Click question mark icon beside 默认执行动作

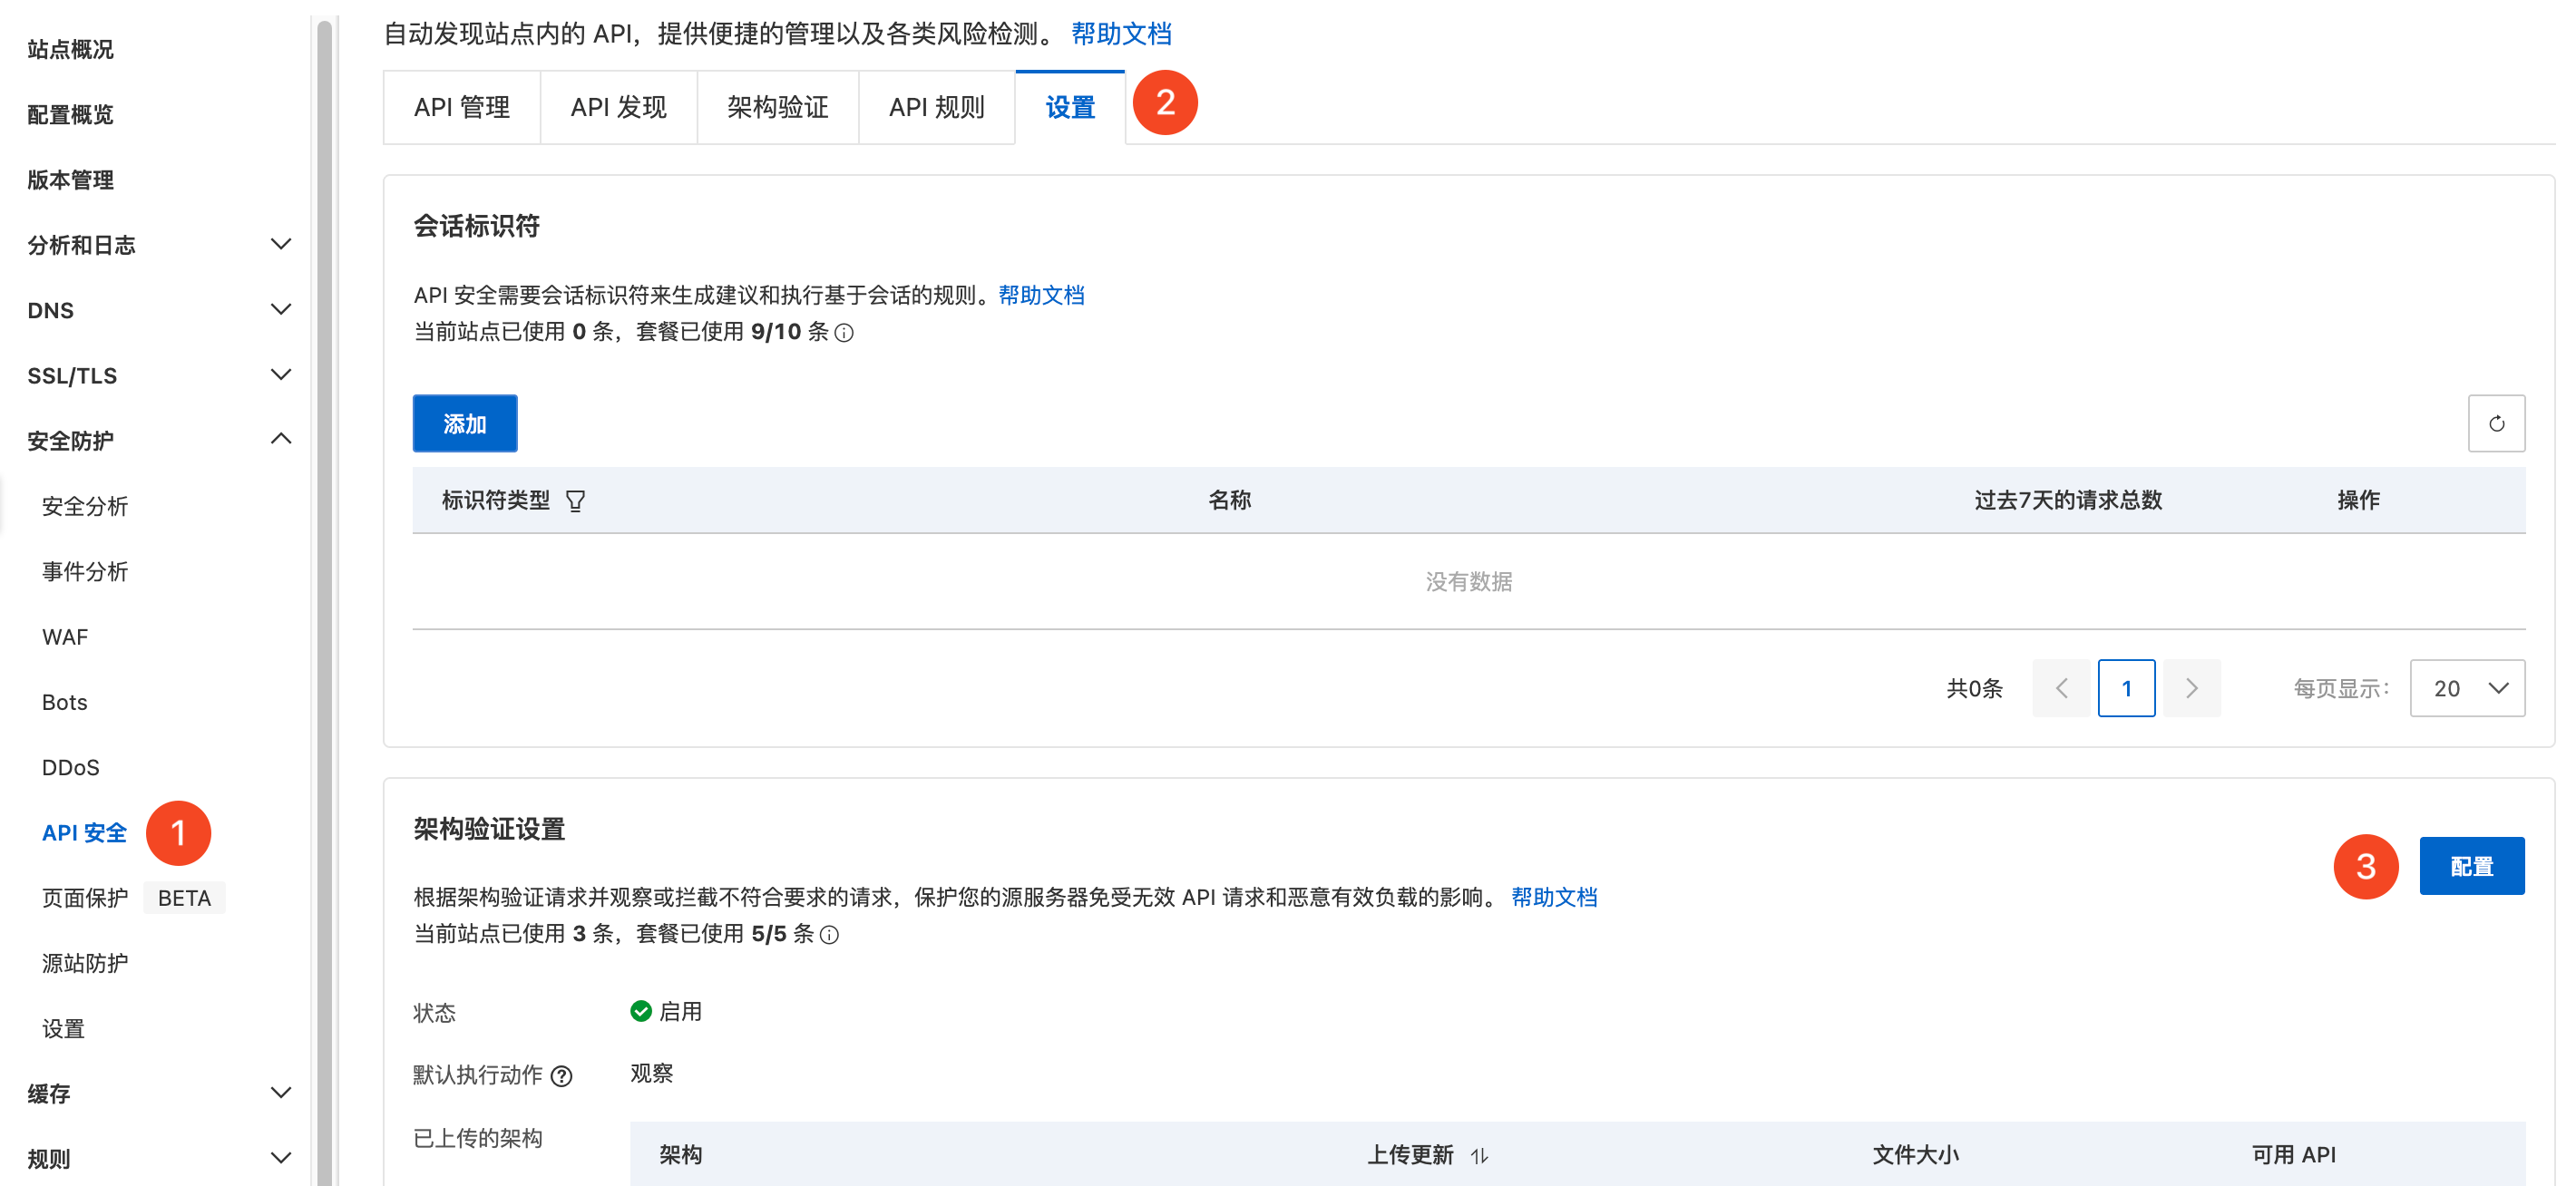(562, 1076)
